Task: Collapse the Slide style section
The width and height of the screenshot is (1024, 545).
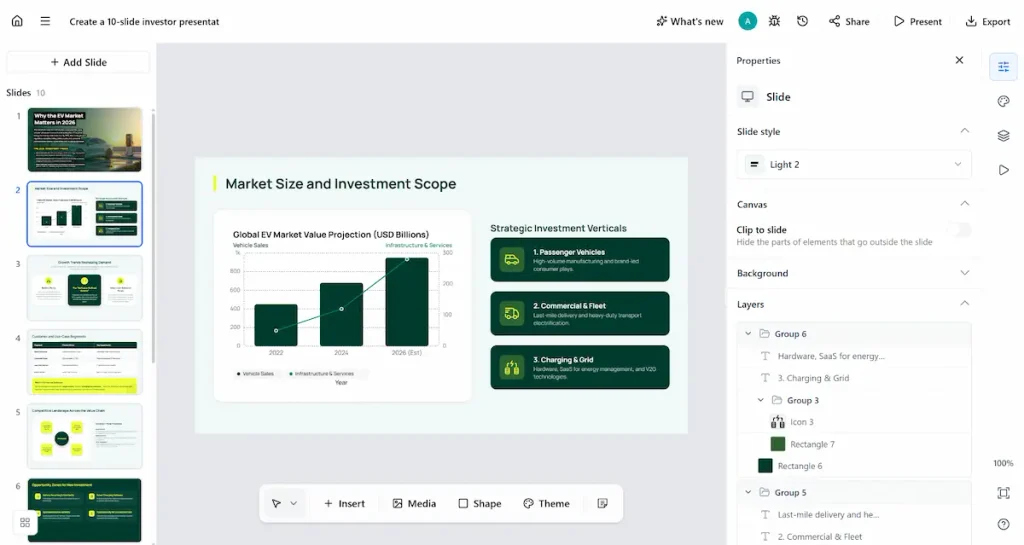Action: pyautogui.click(x=965, y=131)
